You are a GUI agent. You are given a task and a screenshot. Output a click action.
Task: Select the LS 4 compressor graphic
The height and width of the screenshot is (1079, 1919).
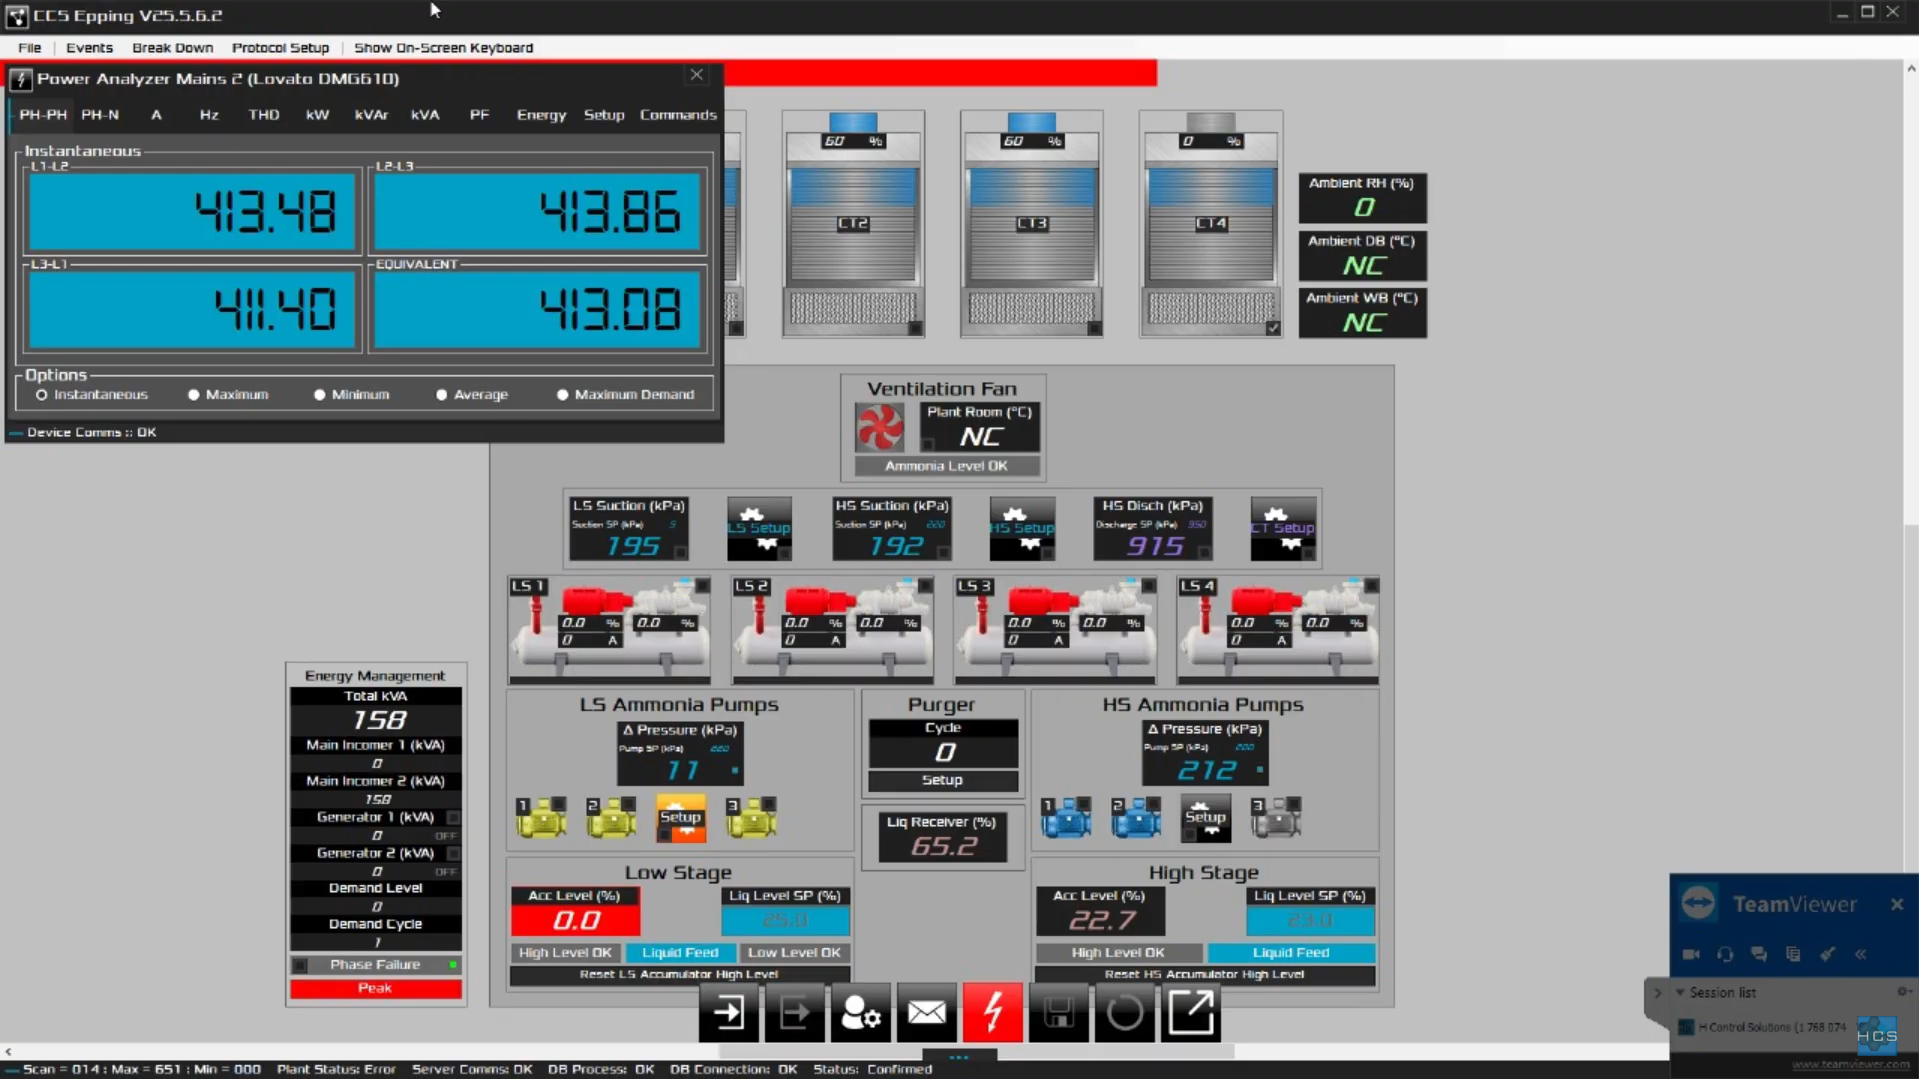tap(1278, 630)
